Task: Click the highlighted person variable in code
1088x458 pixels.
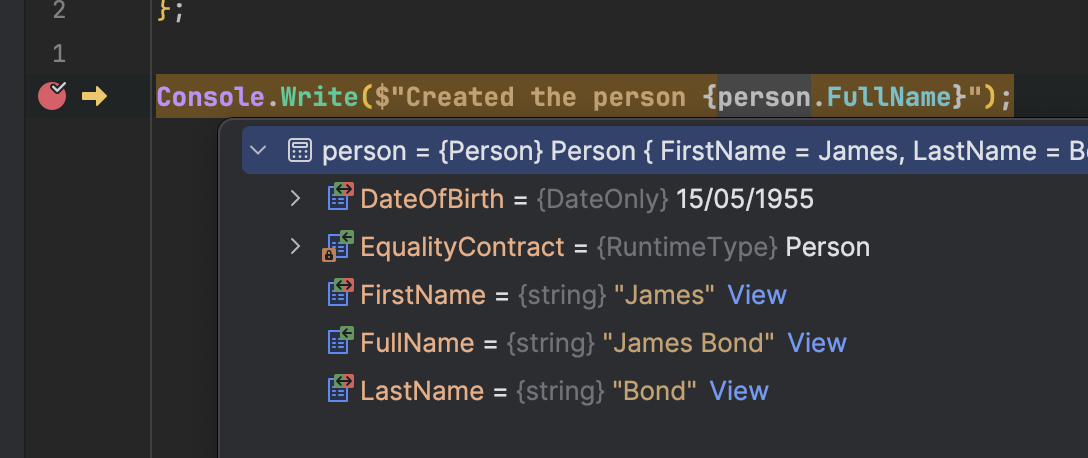Action: 763,97
